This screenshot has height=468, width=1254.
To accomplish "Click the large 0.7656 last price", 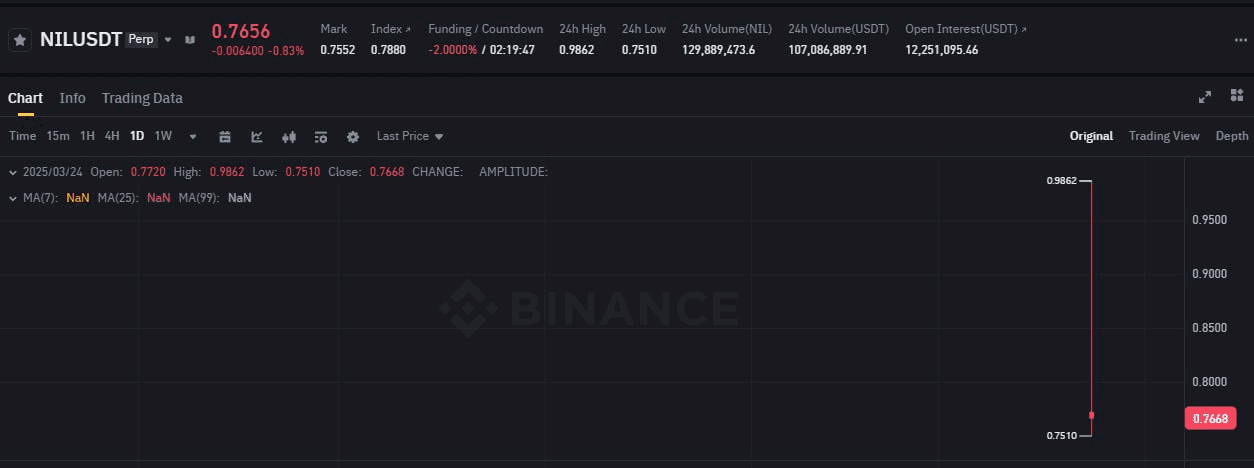I will (241, 31).
